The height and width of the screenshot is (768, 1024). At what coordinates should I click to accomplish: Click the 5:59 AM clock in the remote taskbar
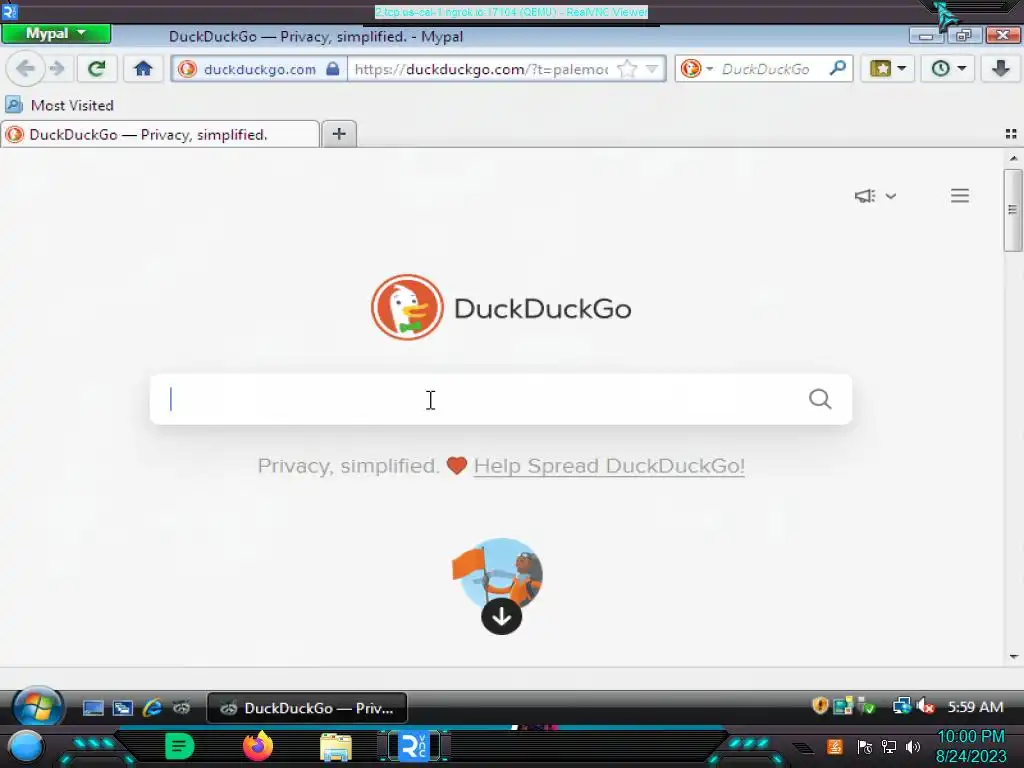pos(975,707)
